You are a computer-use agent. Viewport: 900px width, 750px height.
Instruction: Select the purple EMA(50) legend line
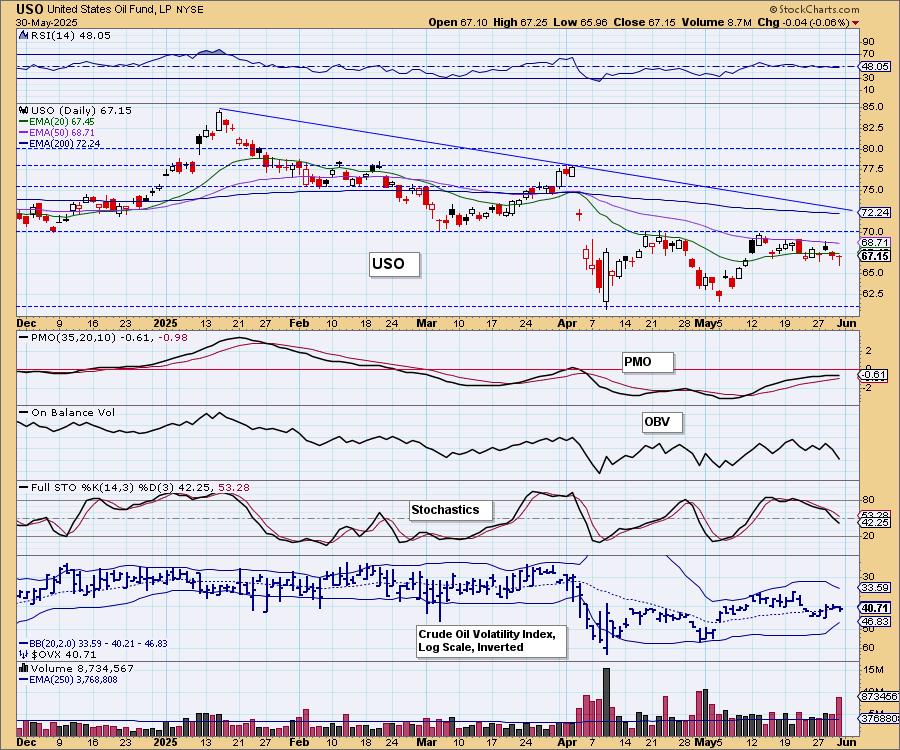(x=24, y=133)
